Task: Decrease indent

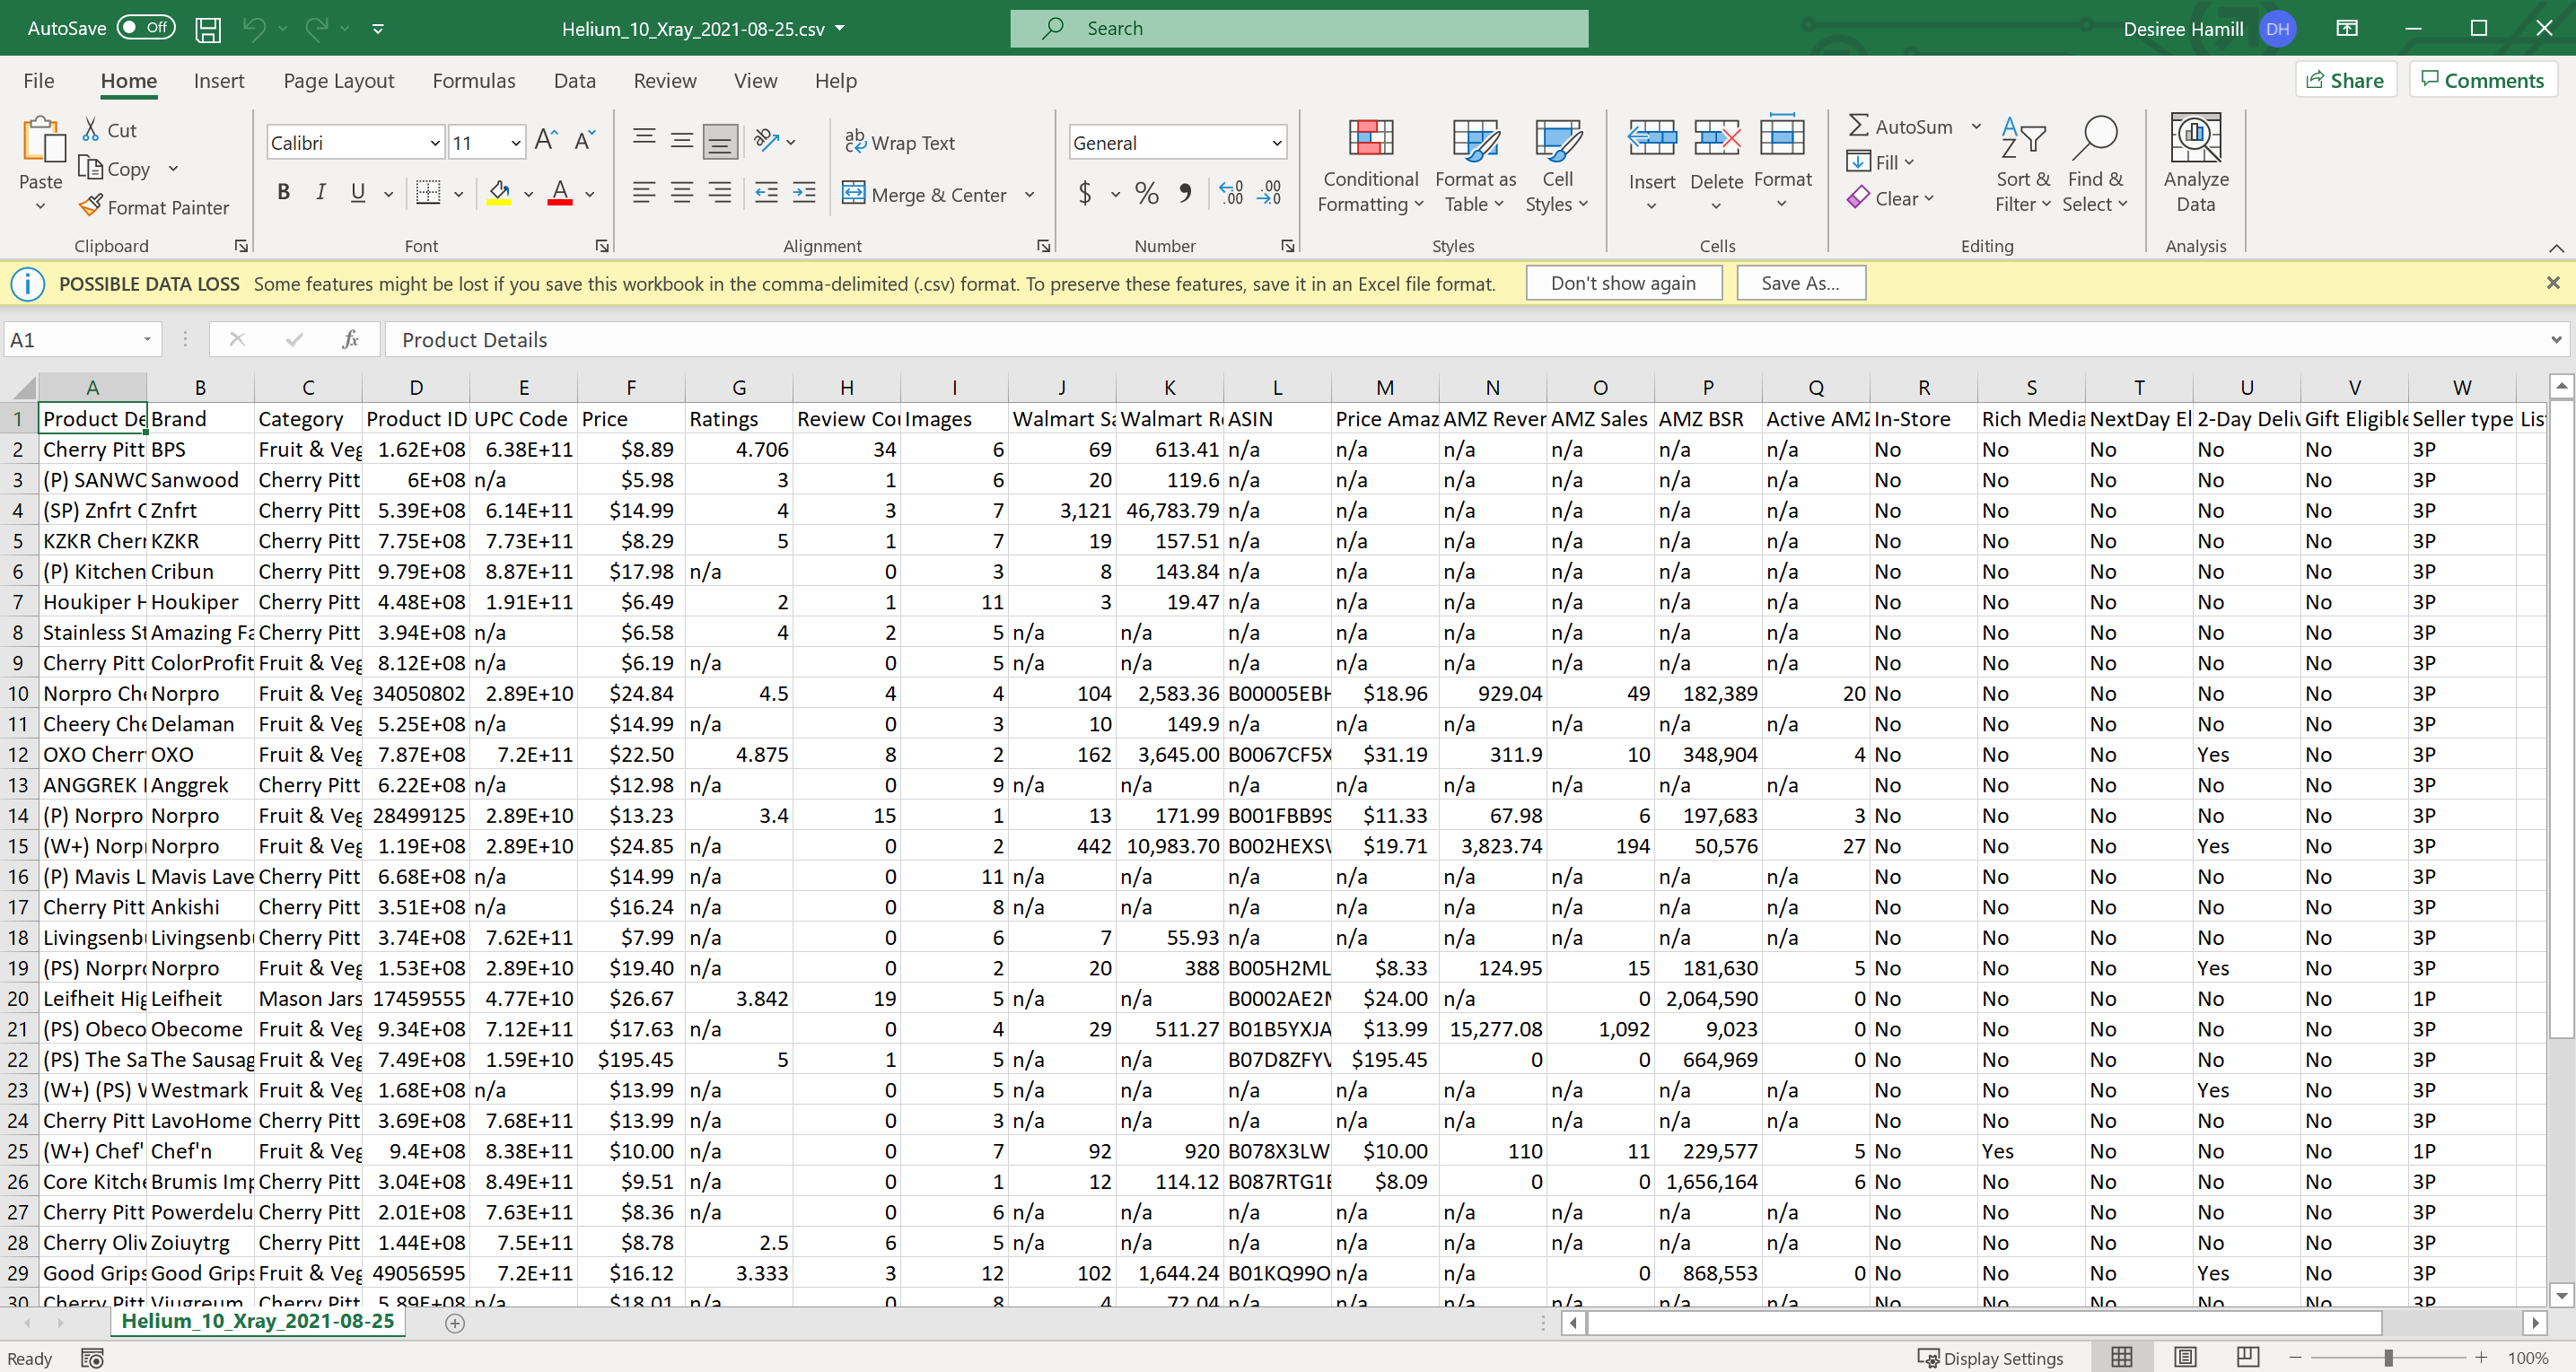Action: point(767,192)
